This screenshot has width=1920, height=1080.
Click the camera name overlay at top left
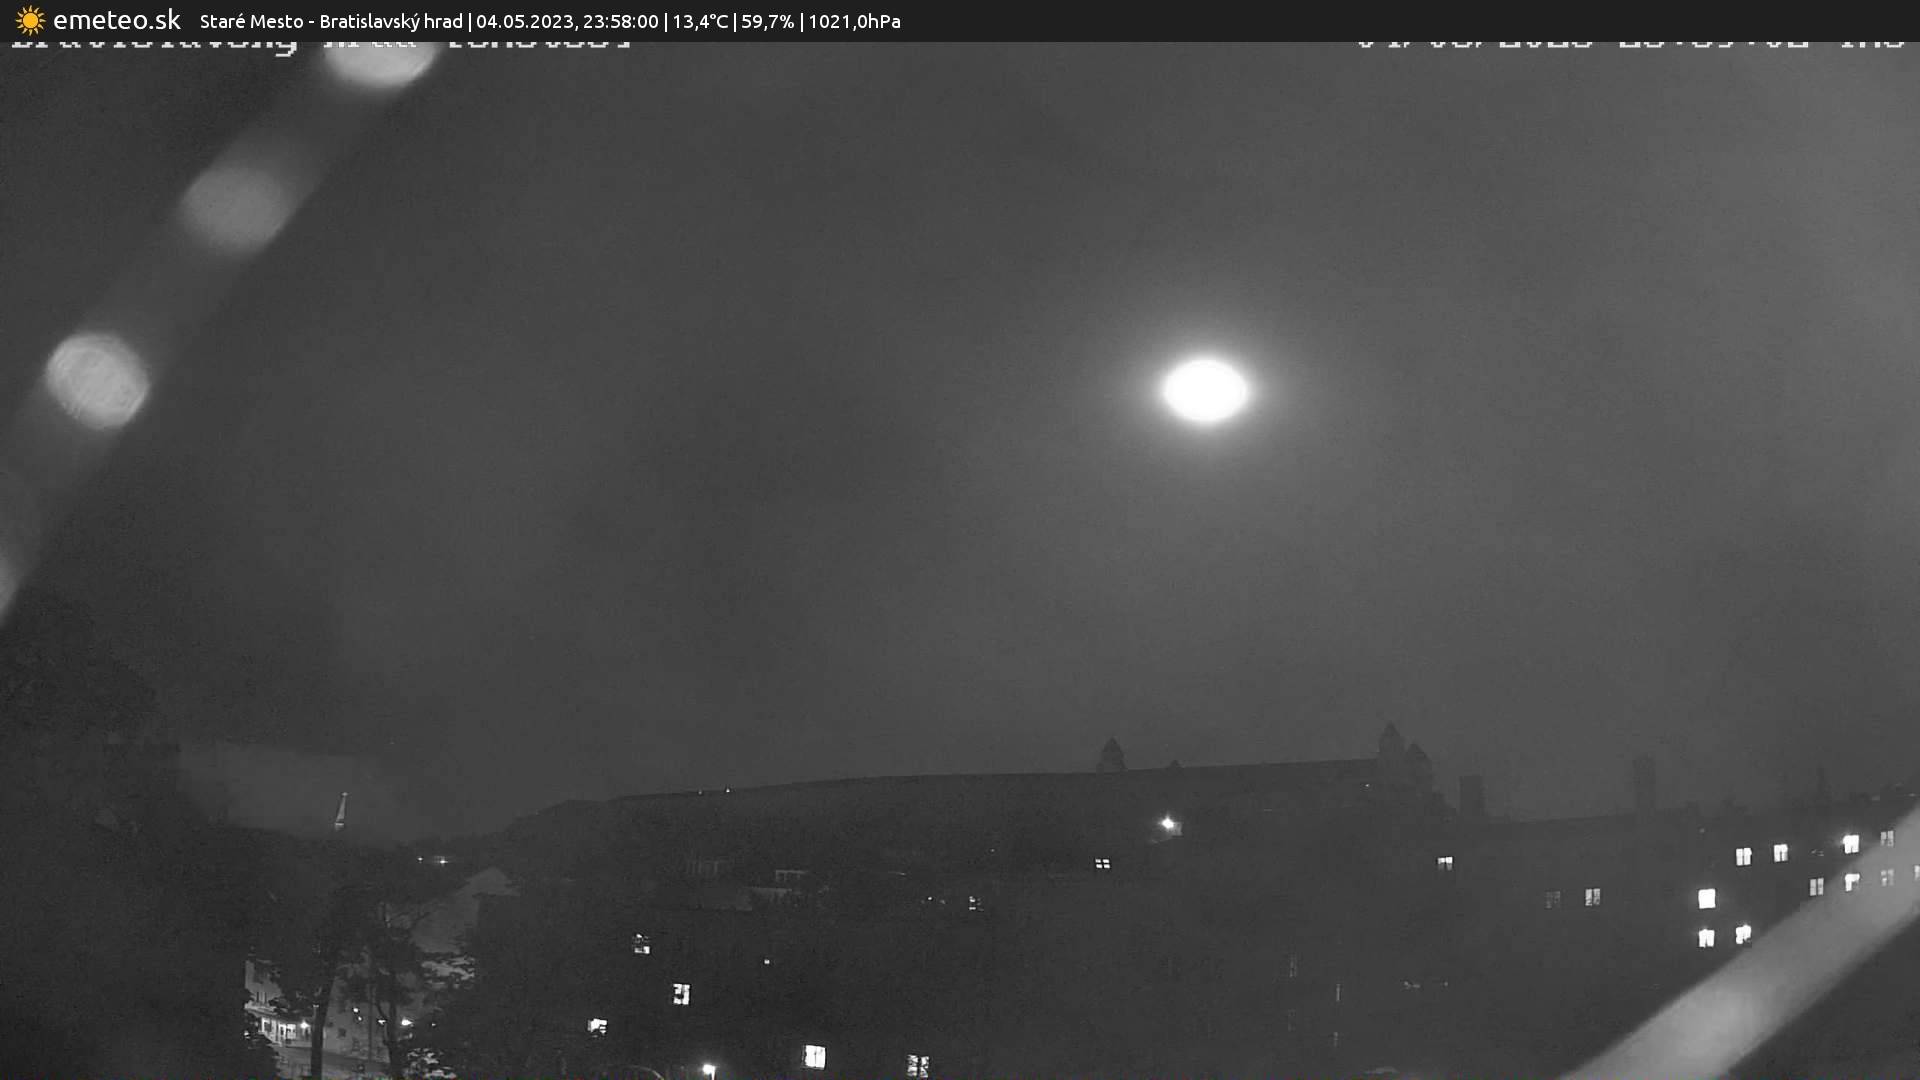coord(320,44)
